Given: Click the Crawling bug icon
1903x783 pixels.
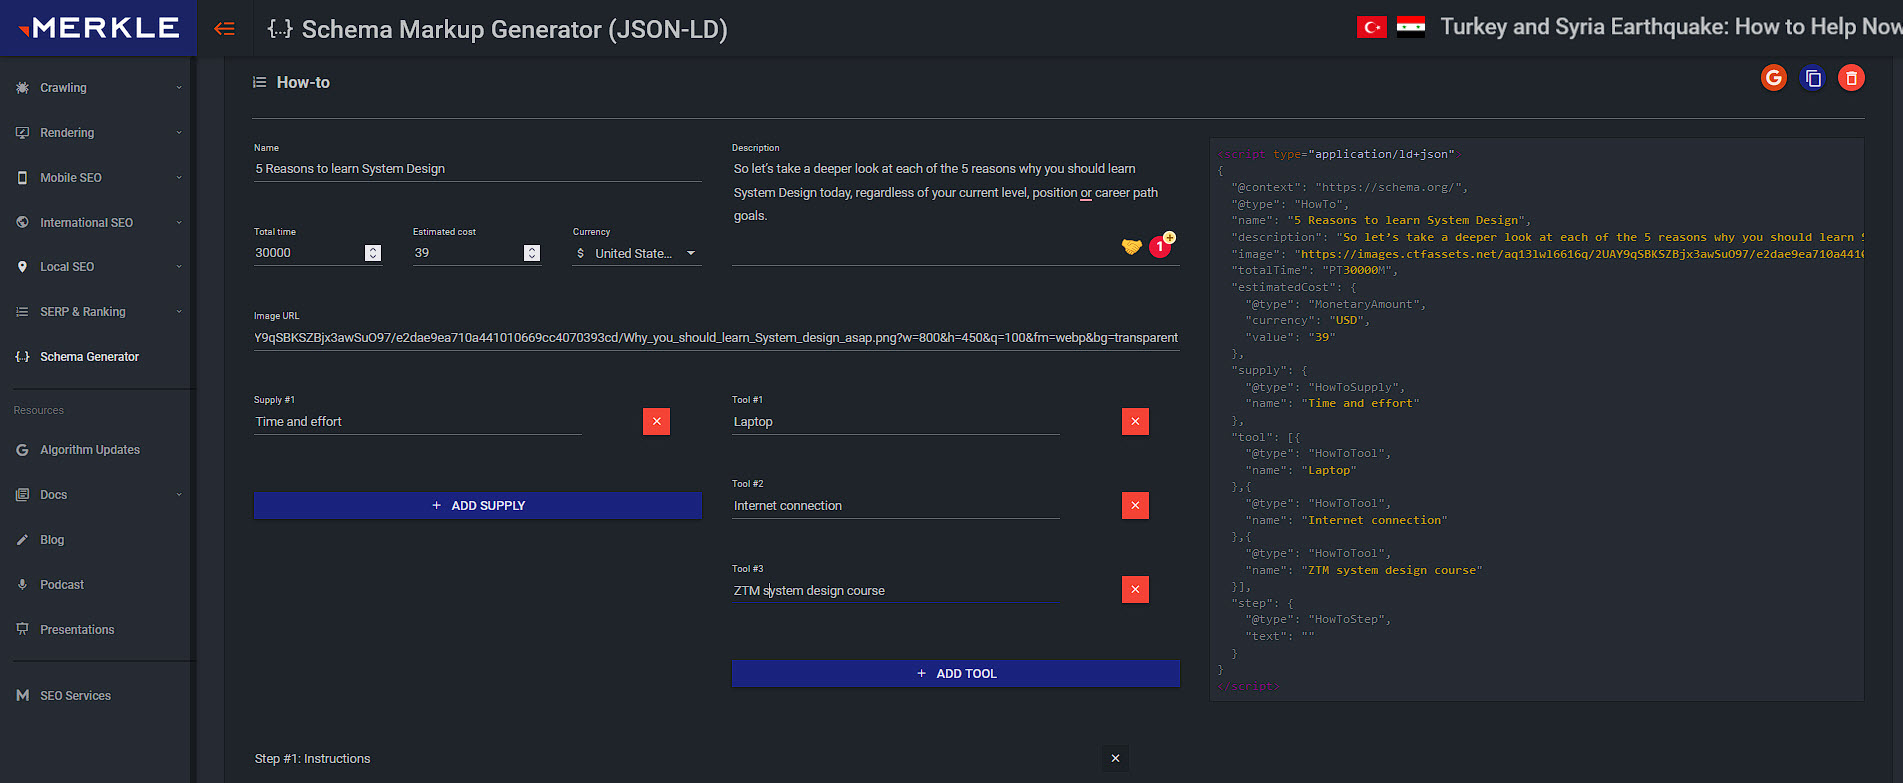Looking at the screenshot, I should coord(22,88).
